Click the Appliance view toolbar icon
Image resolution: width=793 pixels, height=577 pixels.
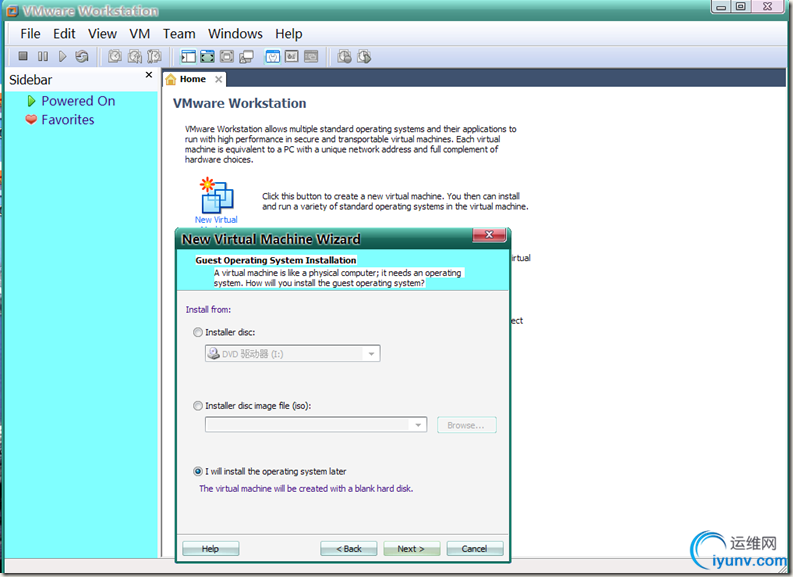pos(292,56)
